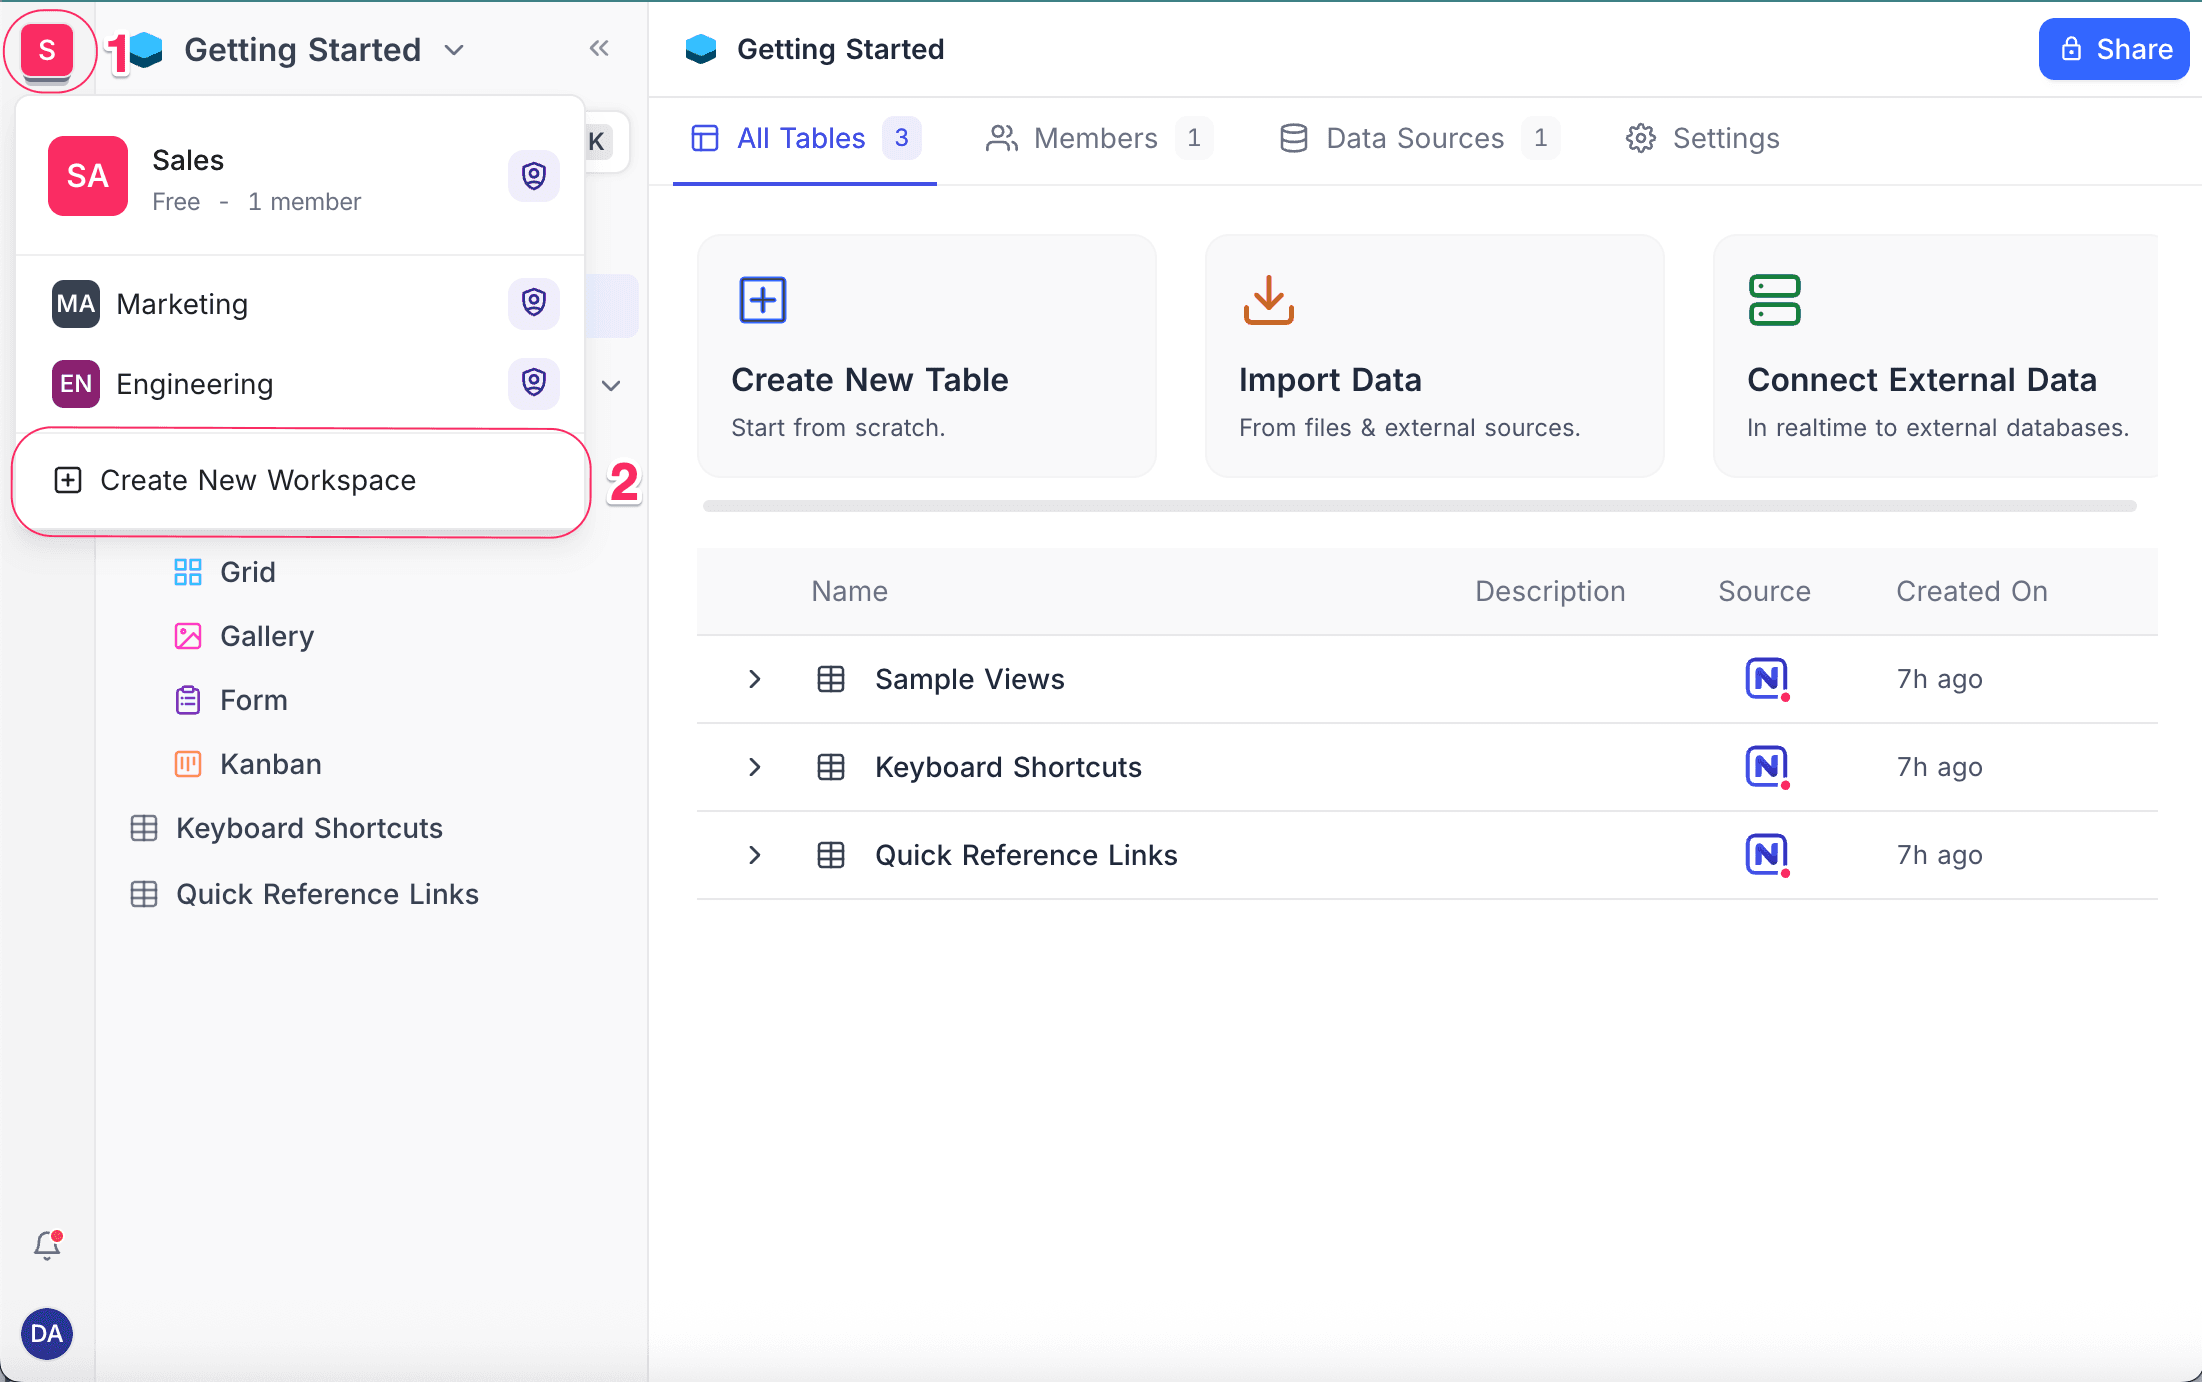Click the Connect External Data database icon
This screenshot has height=1382, width=2202.
1774,300
